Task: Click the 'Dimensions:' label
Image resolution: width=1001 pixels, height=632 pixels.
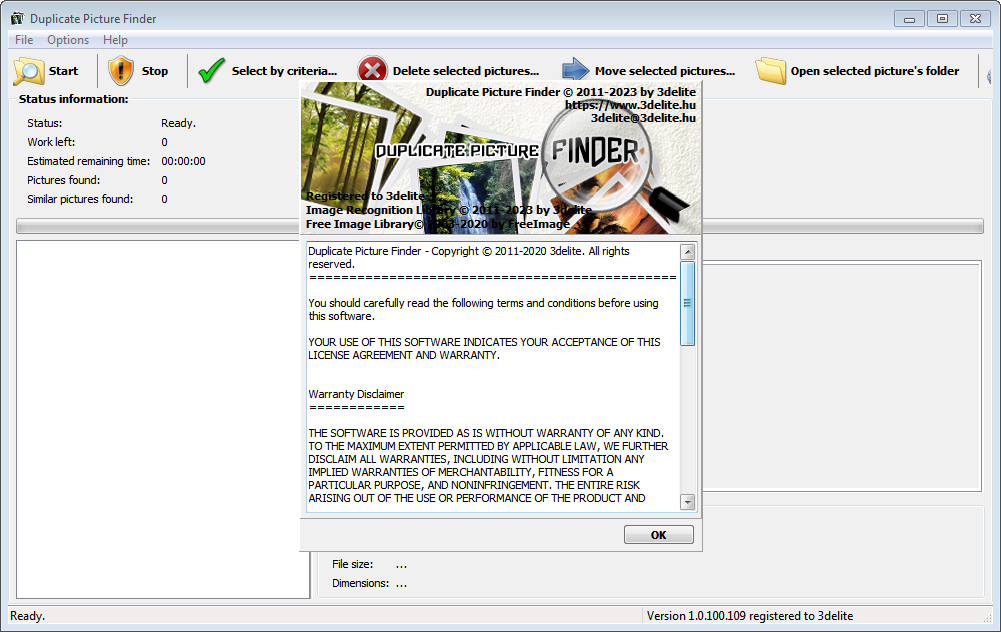Action: (x=360, y=583)
